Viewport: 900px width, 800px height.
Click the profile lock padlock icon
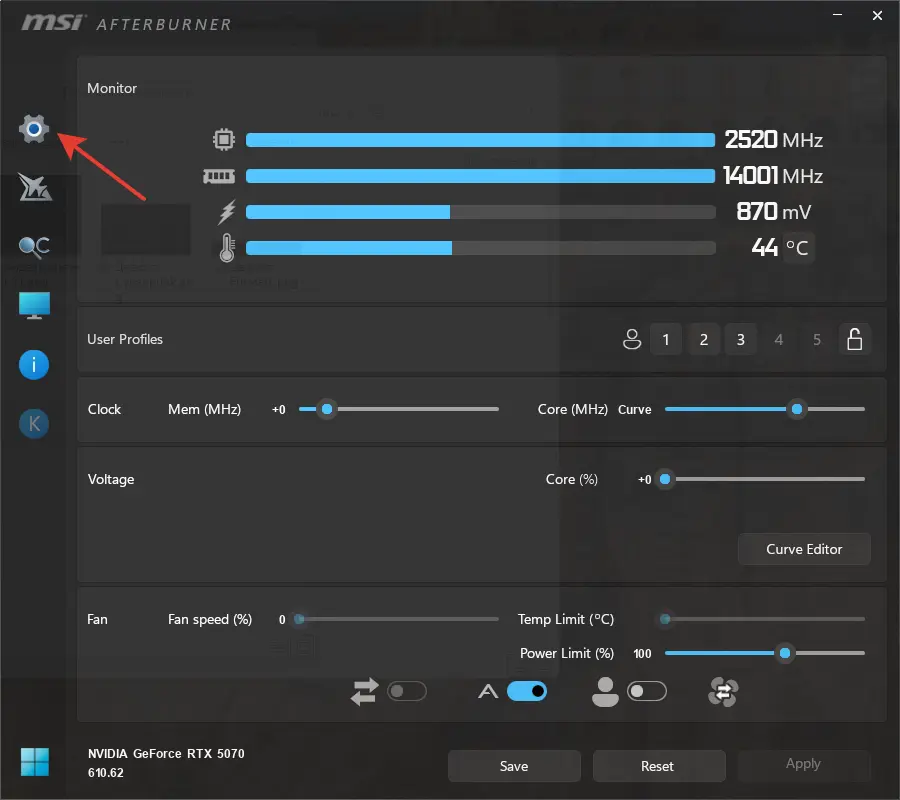[855, 339]
